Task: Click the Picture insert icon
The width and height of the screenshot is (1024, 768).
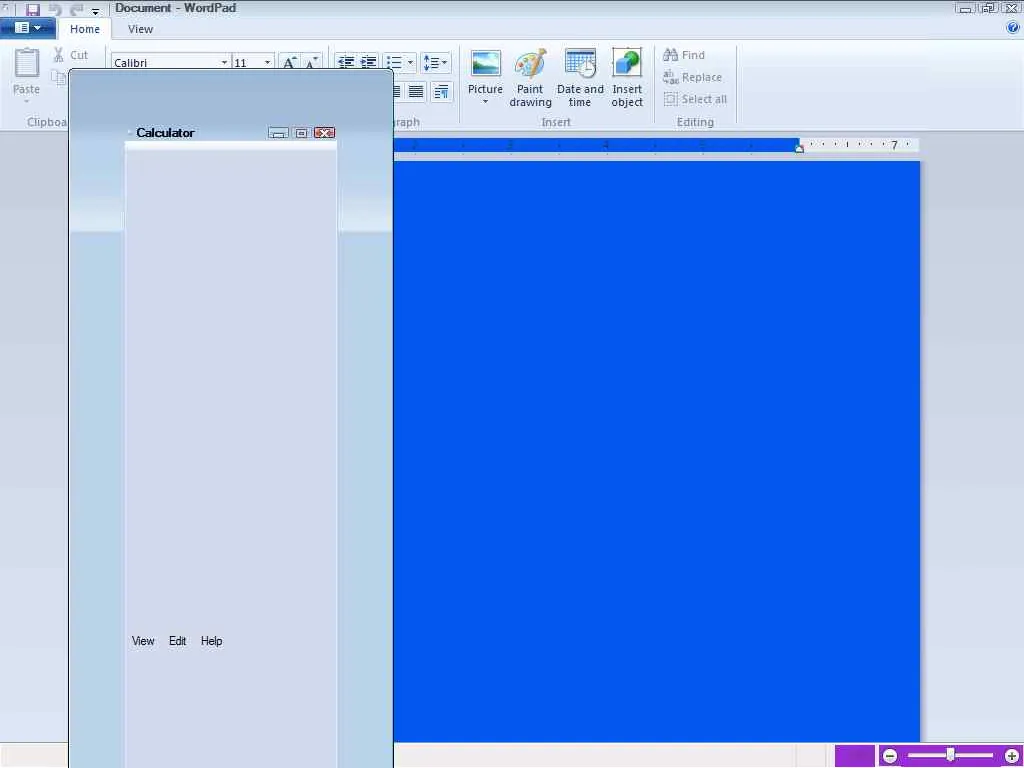Action: [x=485, y=64]
